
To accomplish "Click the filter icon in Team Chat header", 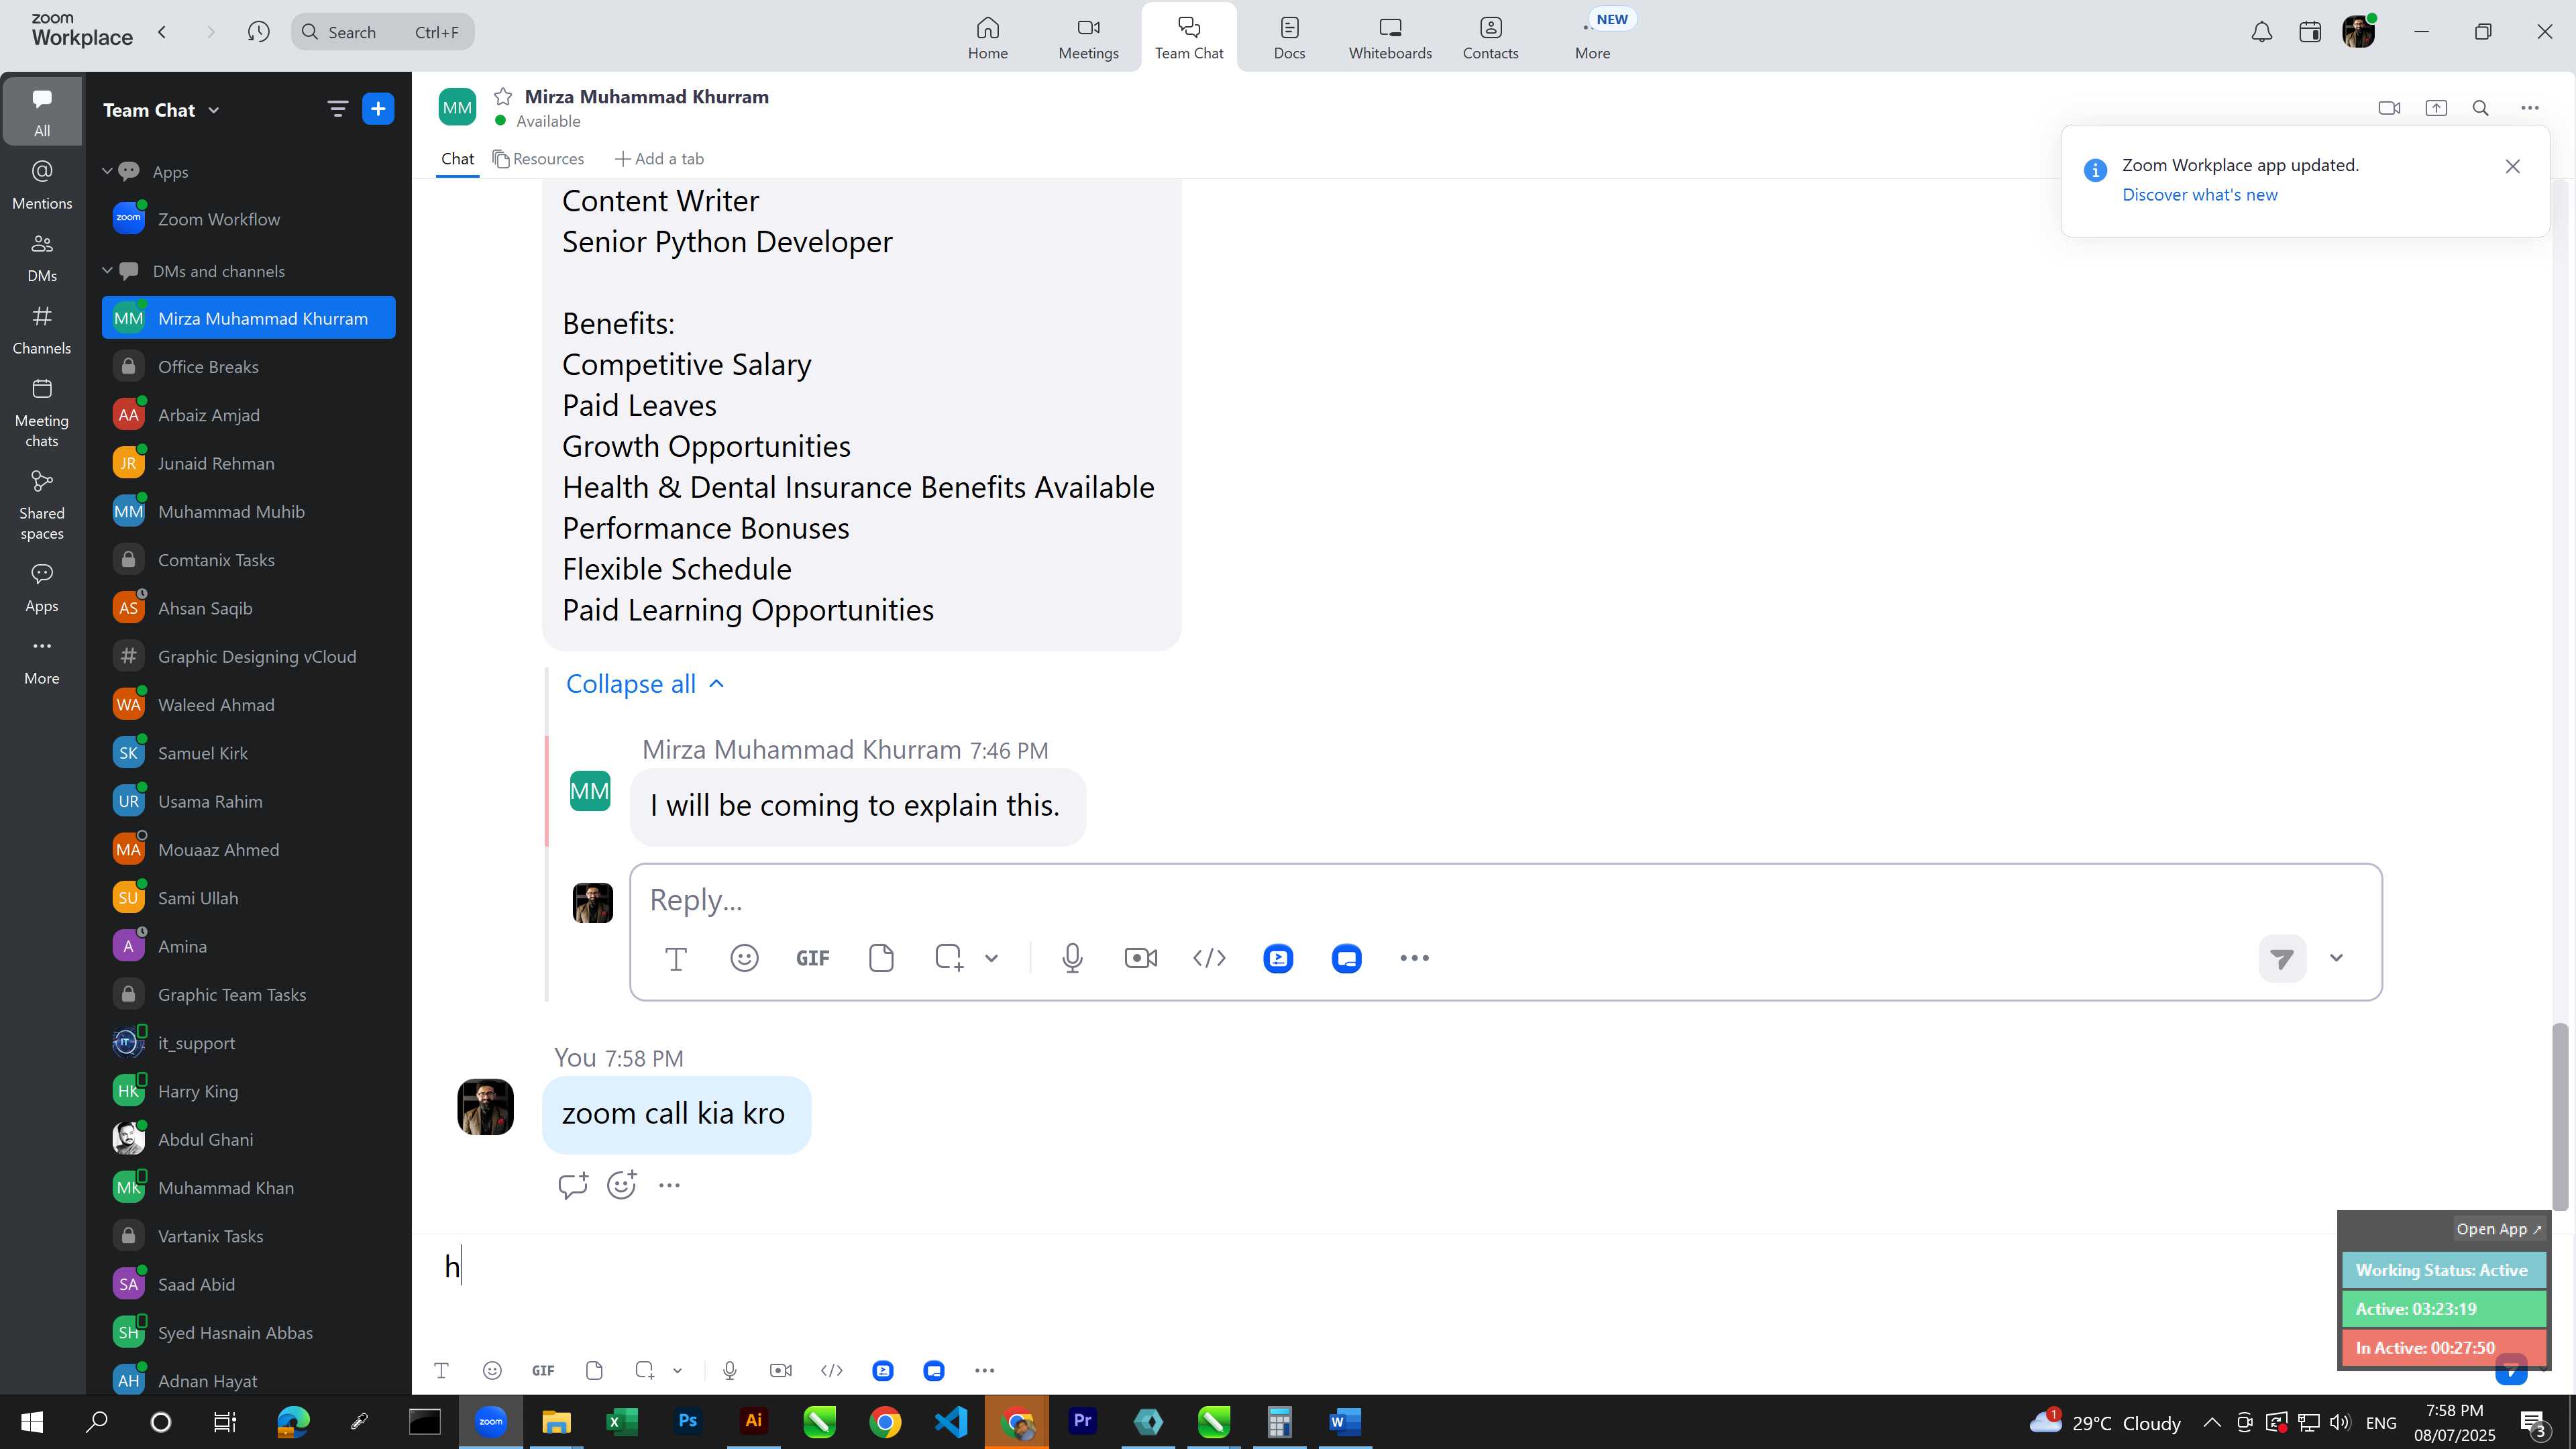I will [x=338, y=109].
